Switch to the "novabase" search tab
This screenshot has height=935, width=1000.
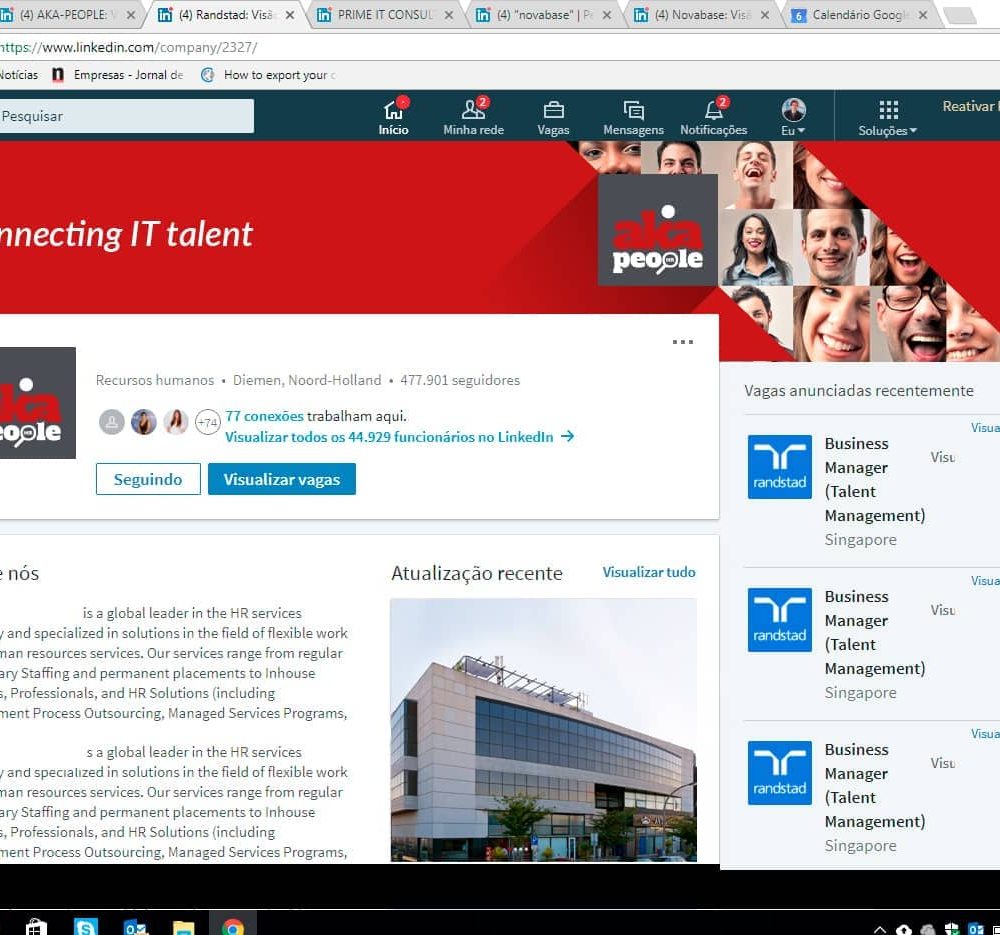(x=545, y=15)
